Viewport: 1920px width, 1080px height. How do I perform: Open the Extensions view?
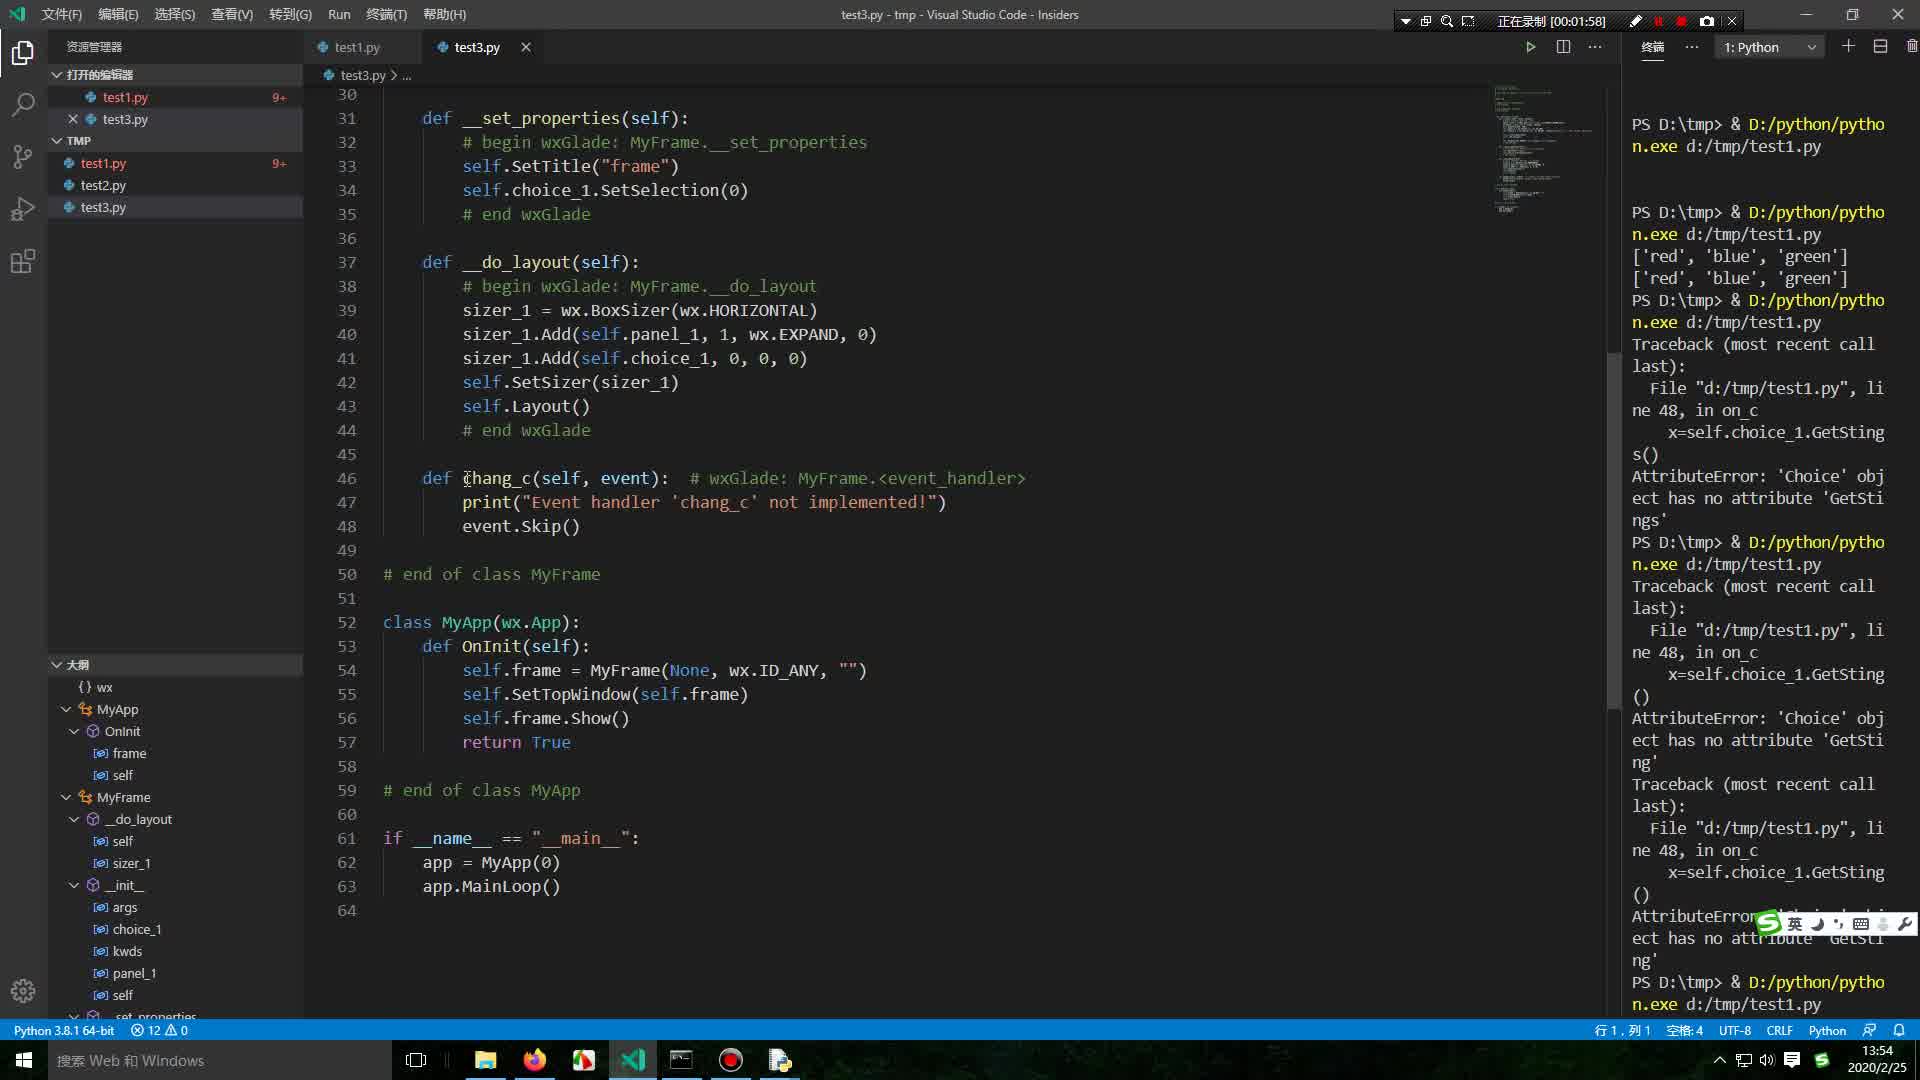[23, 261]
